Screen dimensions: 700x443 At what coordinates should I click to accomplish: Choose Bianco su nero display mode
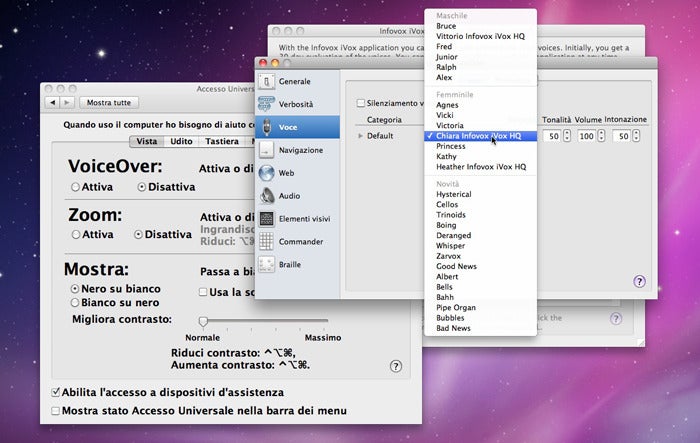pos(75,303)
